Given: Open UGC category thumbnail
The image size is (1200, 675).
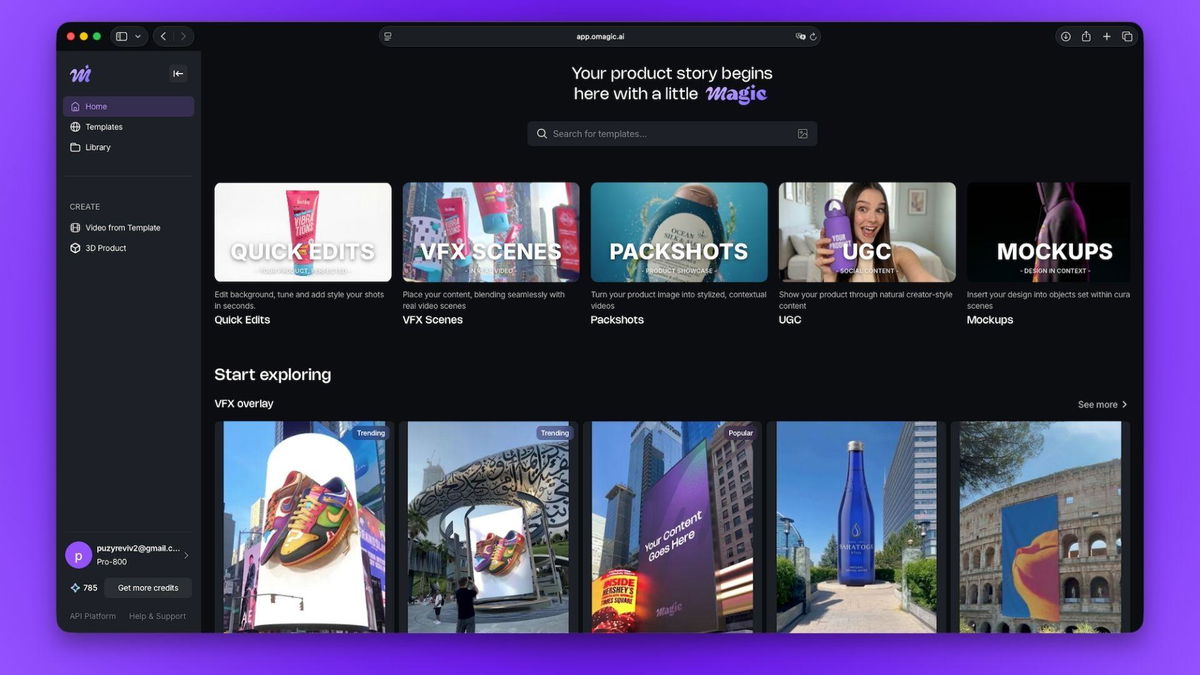Looking at the screenshot, I should (x=867, y=232).
